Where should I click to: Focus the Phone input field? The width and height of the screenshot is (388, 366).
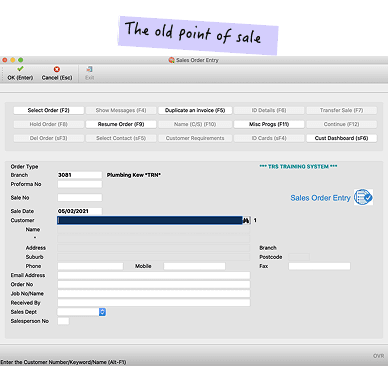[90, 266]
